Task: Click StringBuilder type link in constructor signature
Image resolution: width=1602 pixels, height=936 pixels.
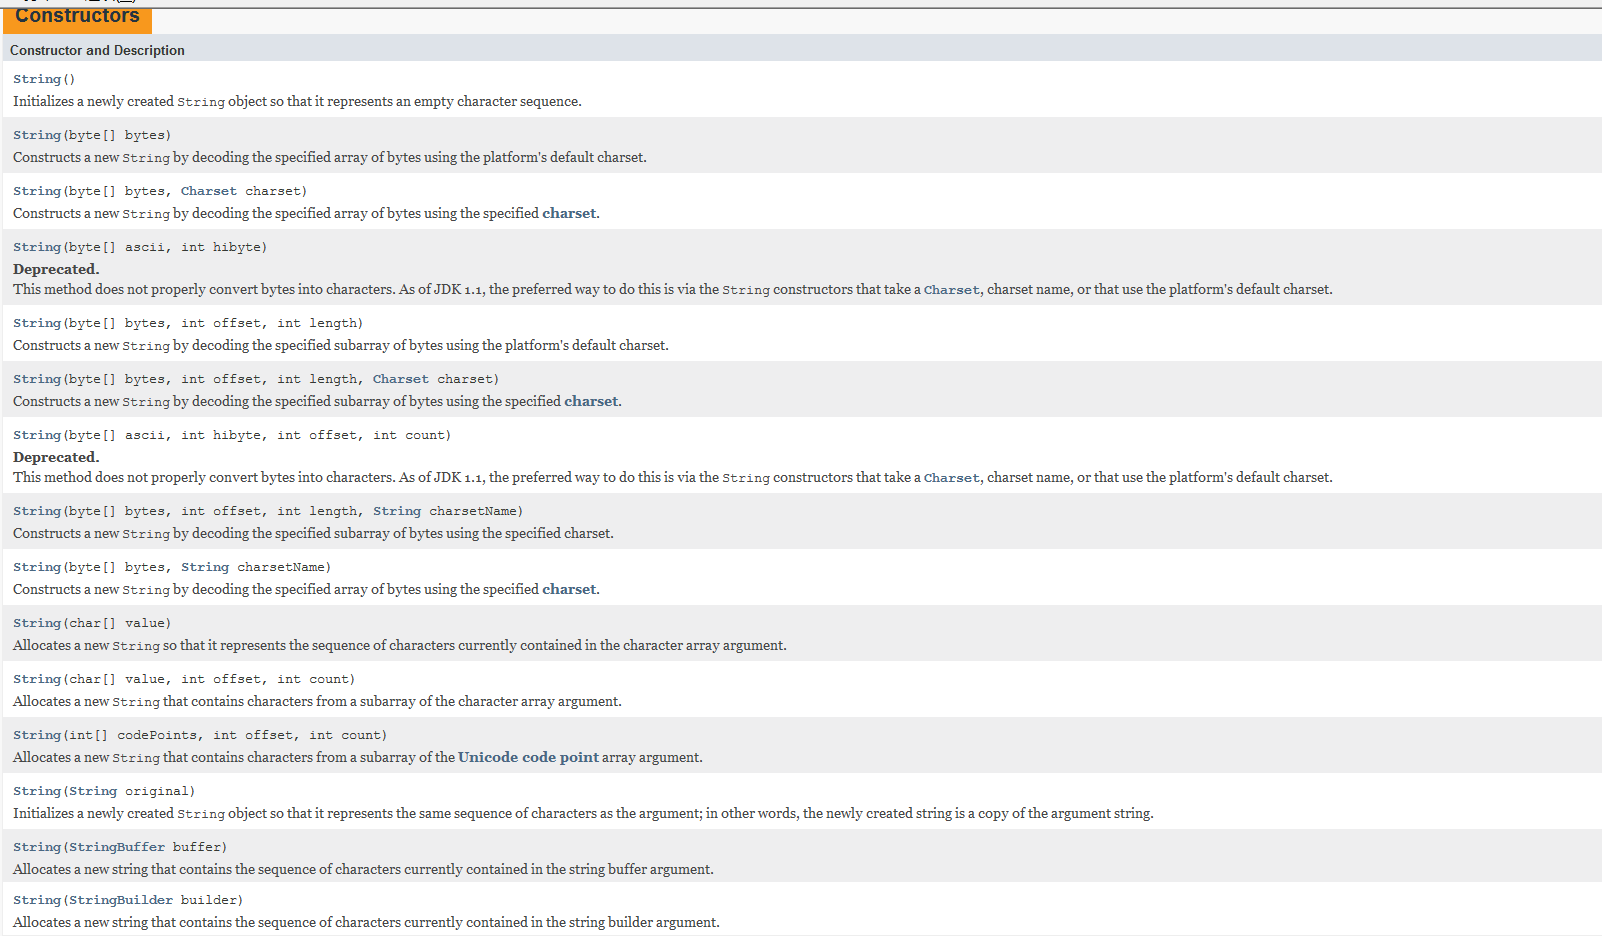Action: pos(121,900)
